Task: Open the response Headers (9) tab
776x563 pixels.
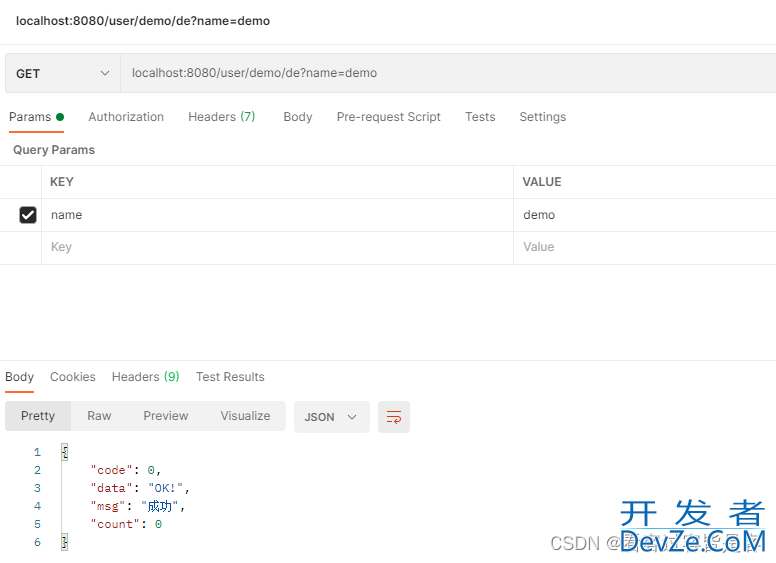Action: [x=146, y=377]
